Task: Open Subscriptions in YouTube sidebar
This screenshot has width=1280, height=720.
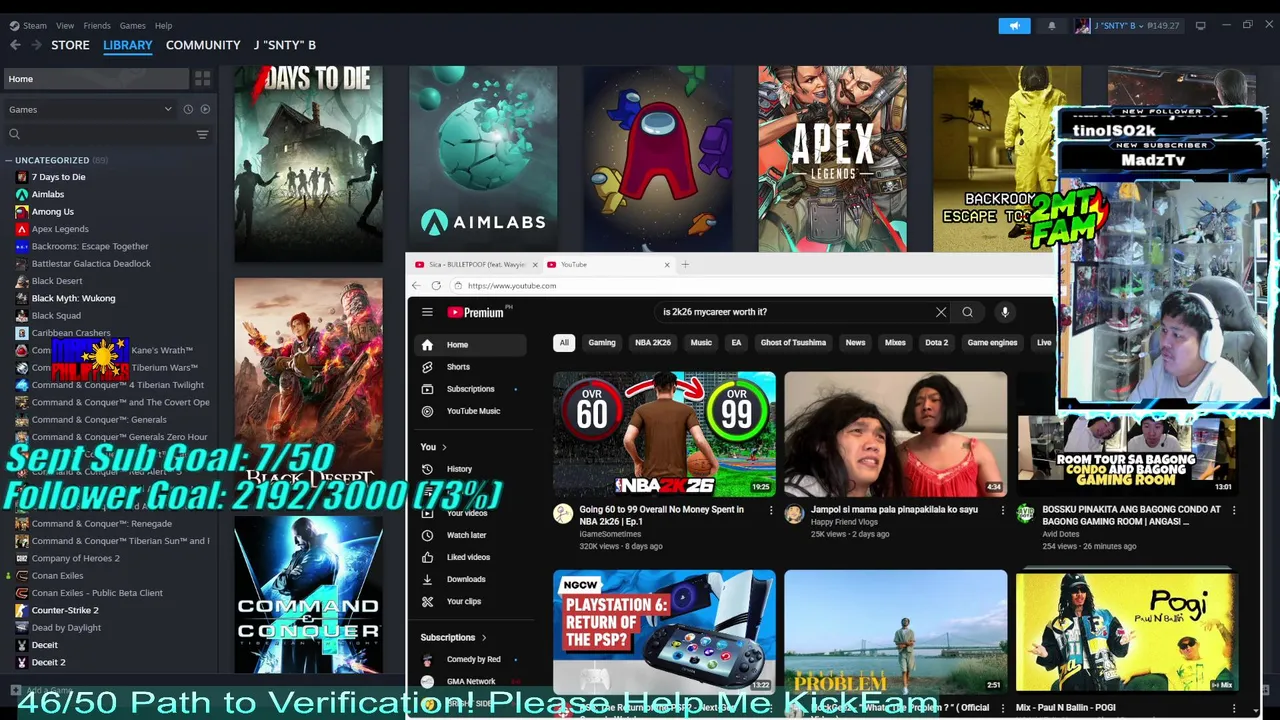Action: 470,389
